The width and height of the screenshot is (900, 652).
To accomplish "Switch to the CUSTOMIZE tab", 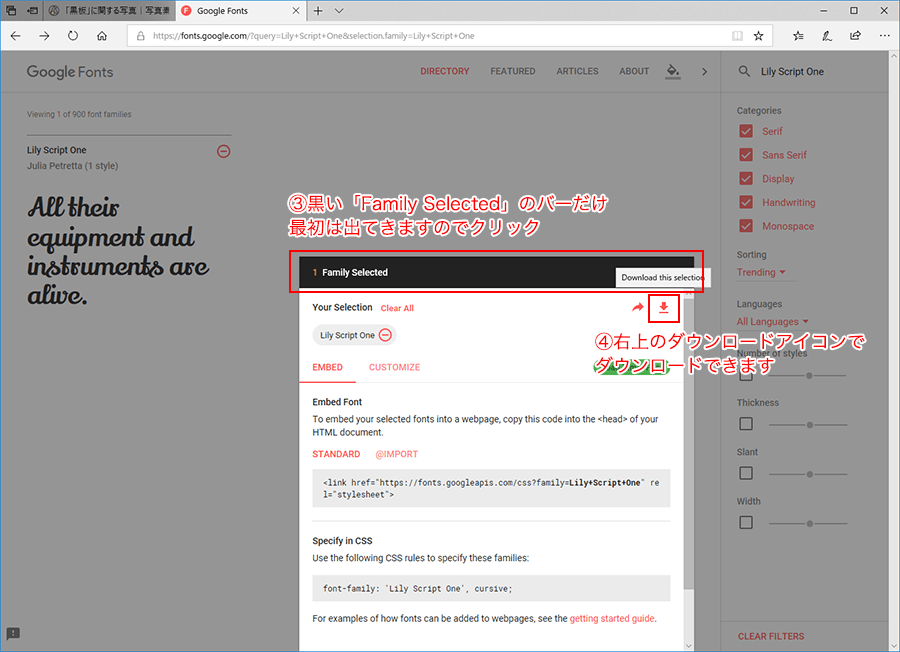I will tap(394, 367).
